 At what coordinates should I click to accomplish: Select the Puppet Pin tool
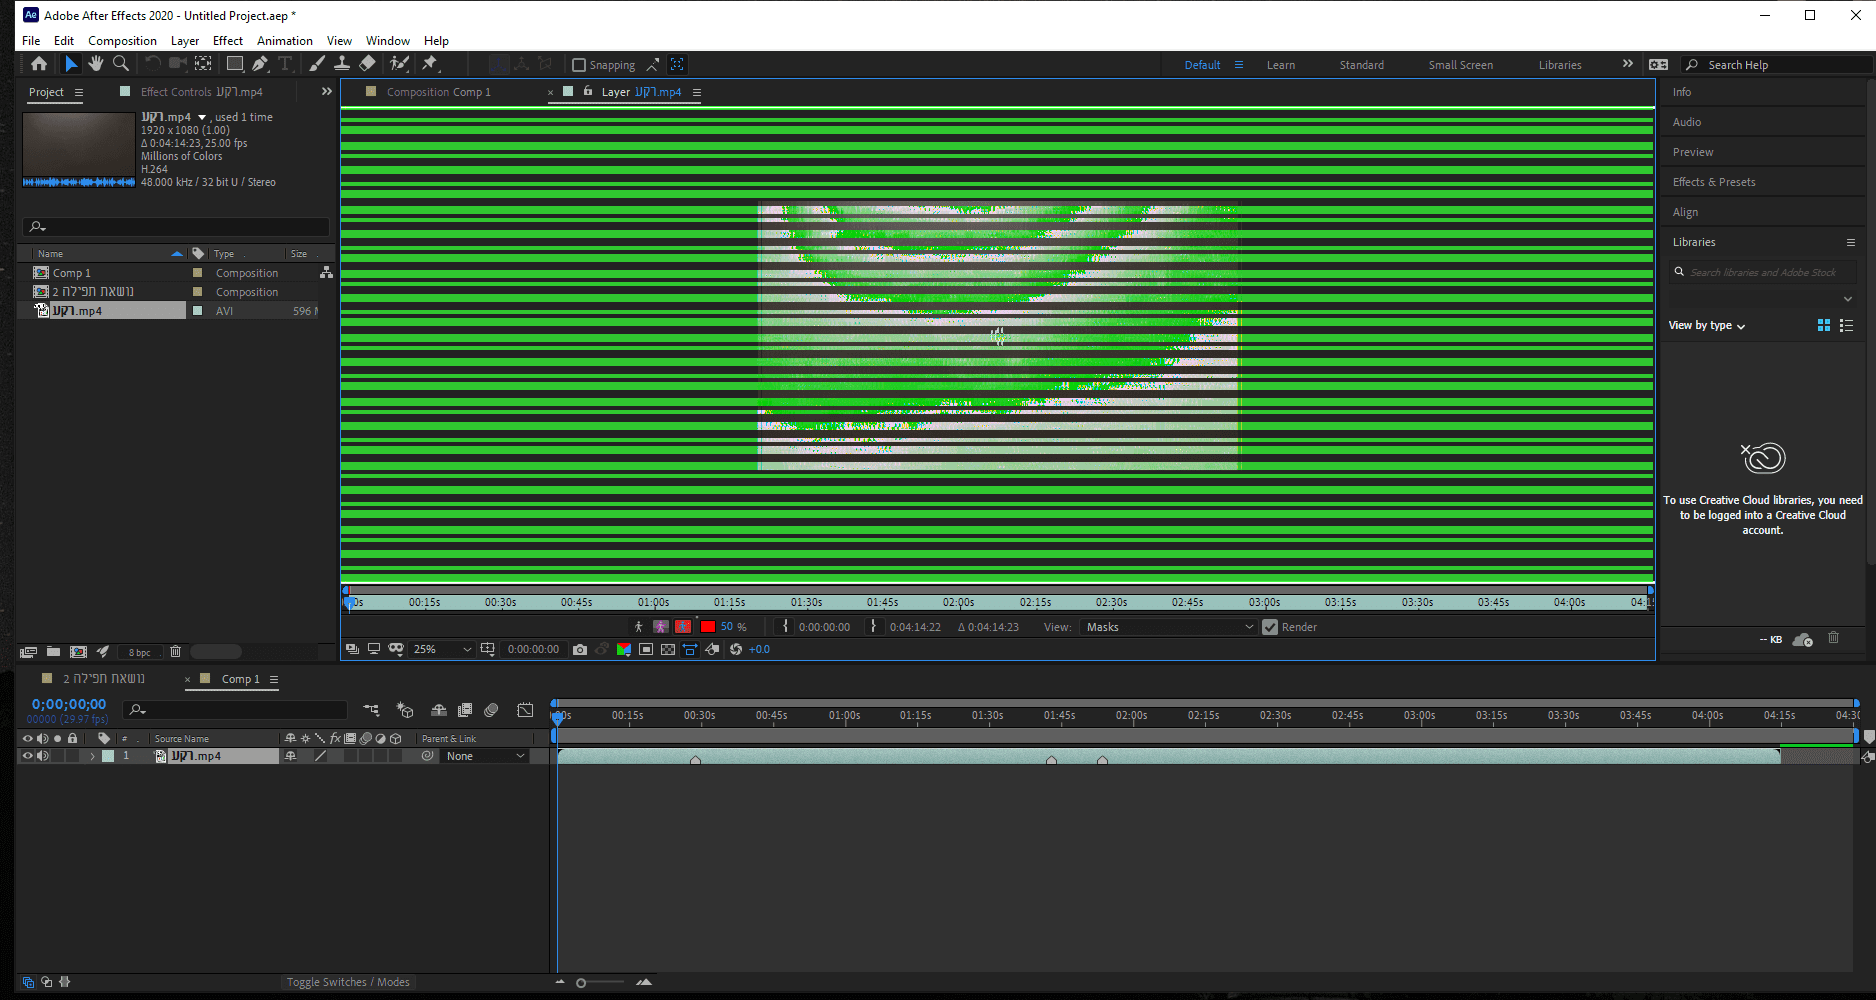(x=430, y=64)
